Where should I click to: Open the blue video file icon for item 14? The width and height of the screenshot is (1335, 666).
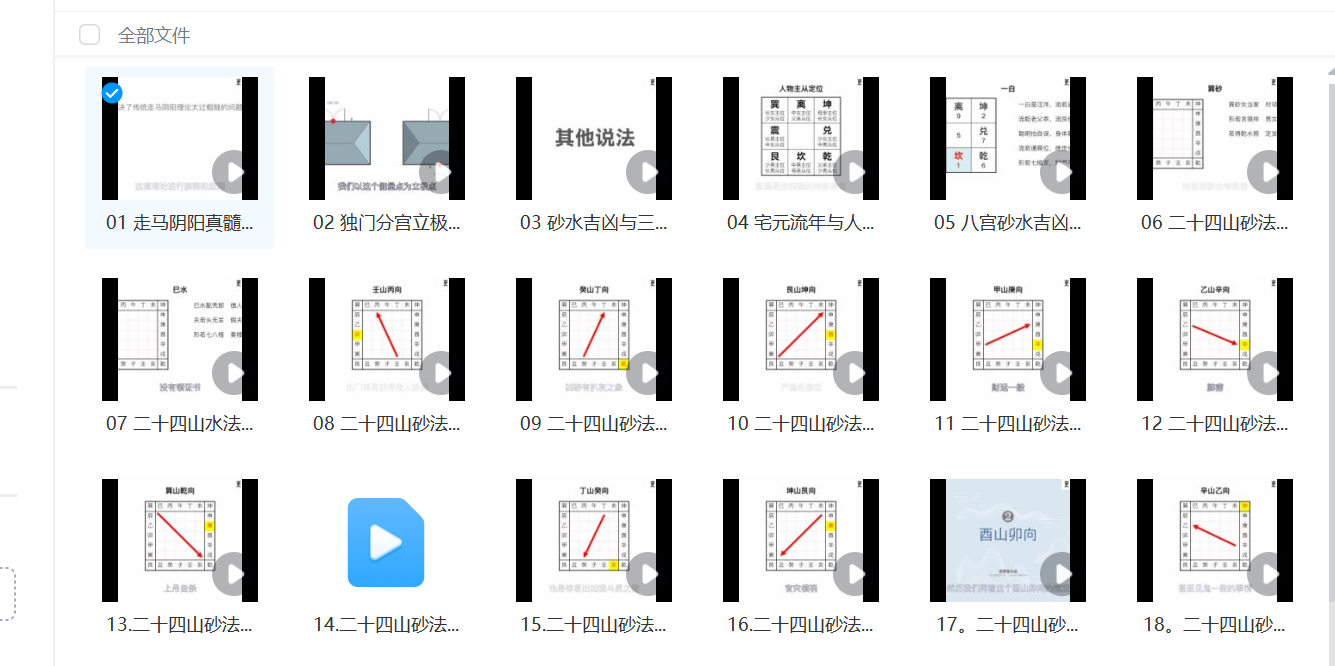point(386,542)
